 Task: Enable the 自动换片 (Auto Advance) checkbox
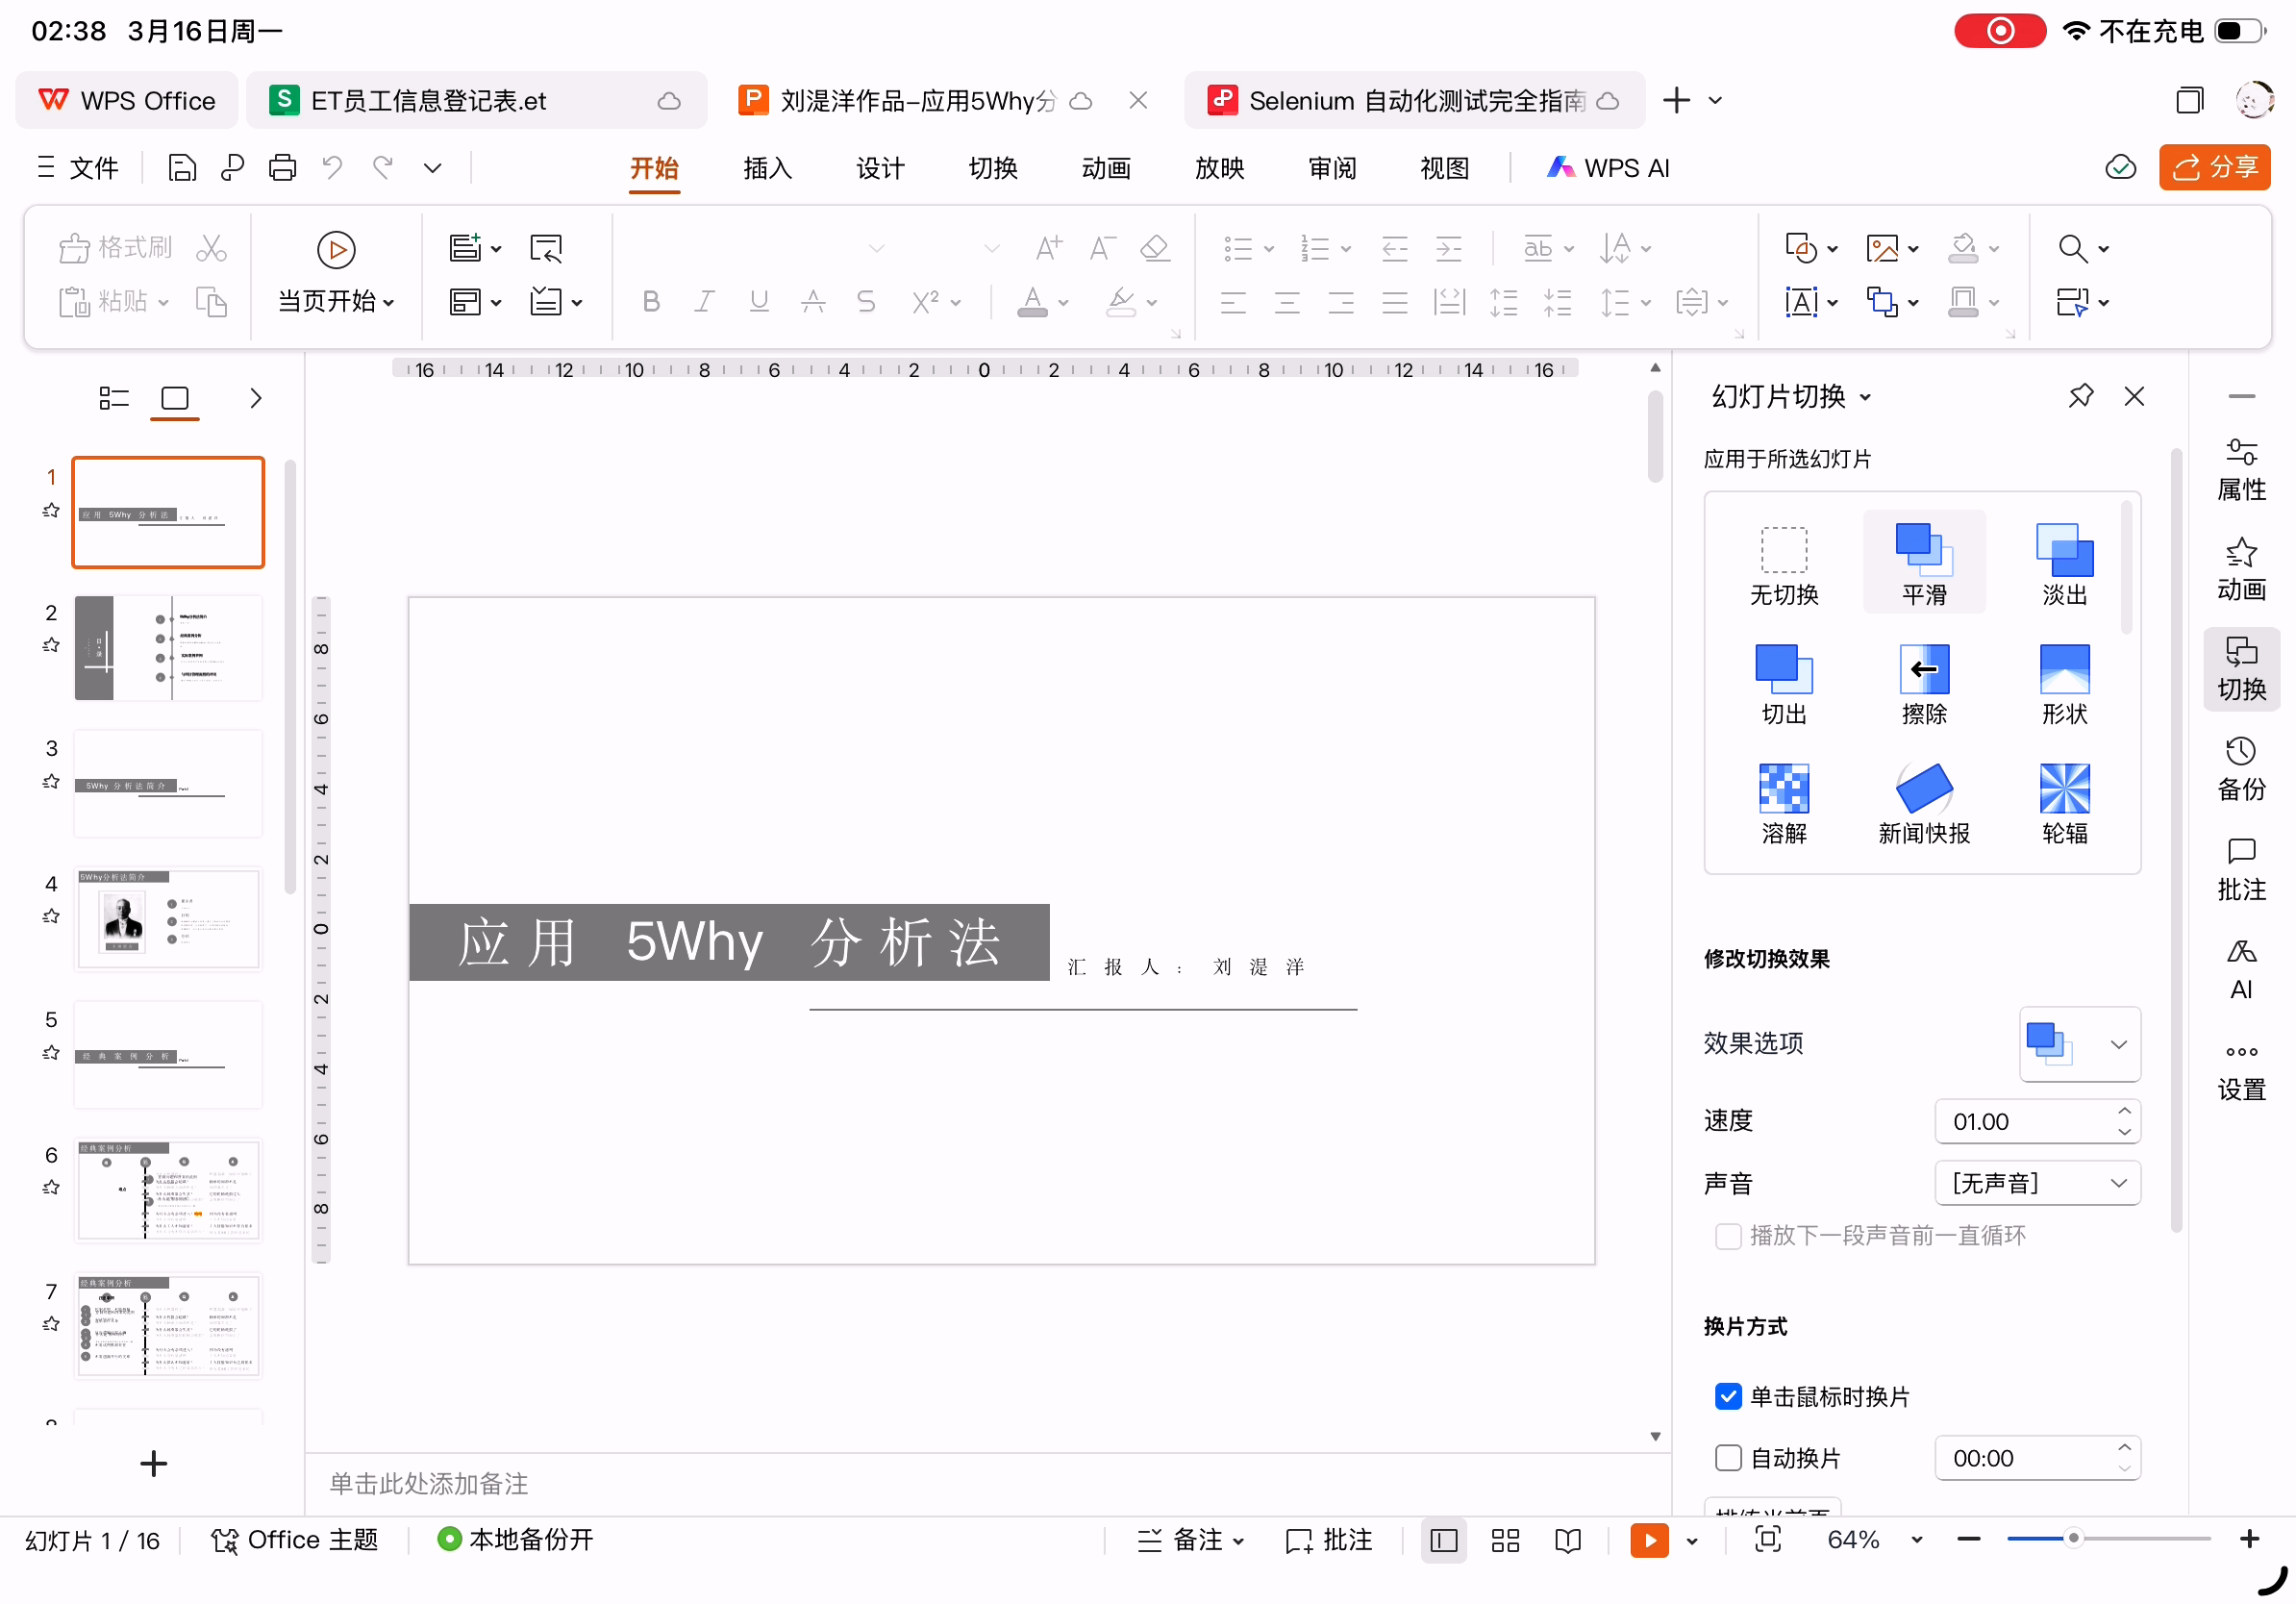point(1728,1458)
